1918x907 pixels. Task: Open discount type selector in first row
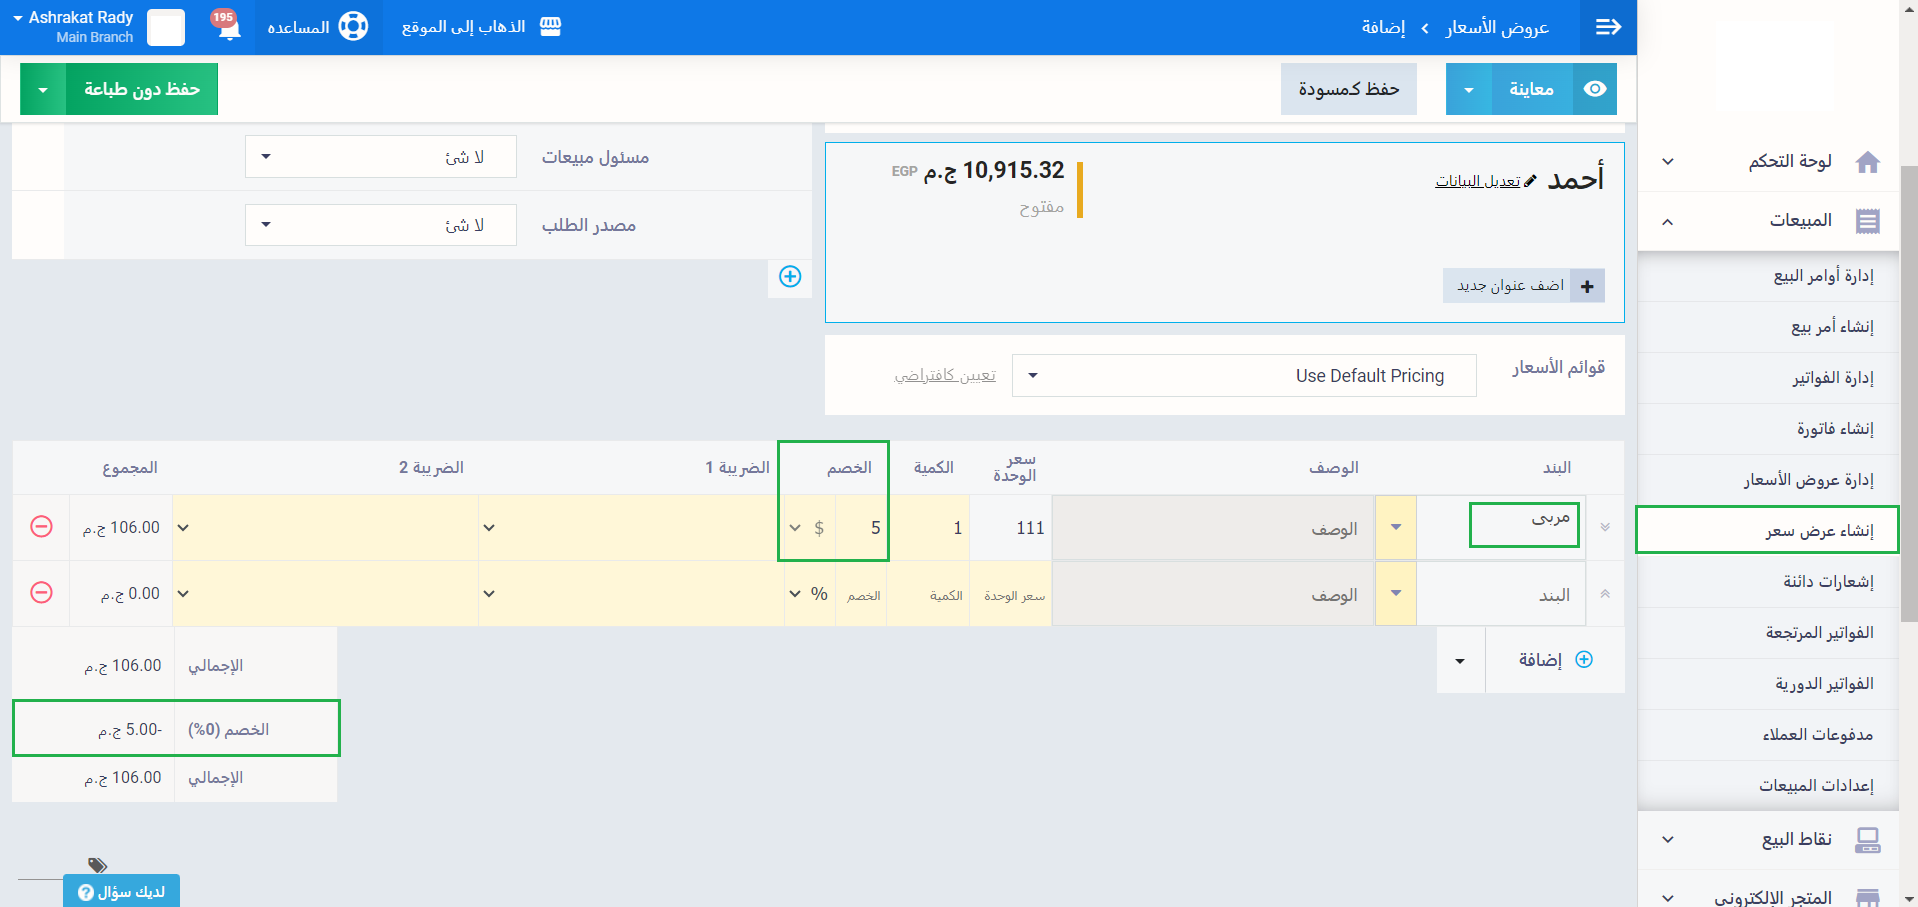(x=807, y=528)
